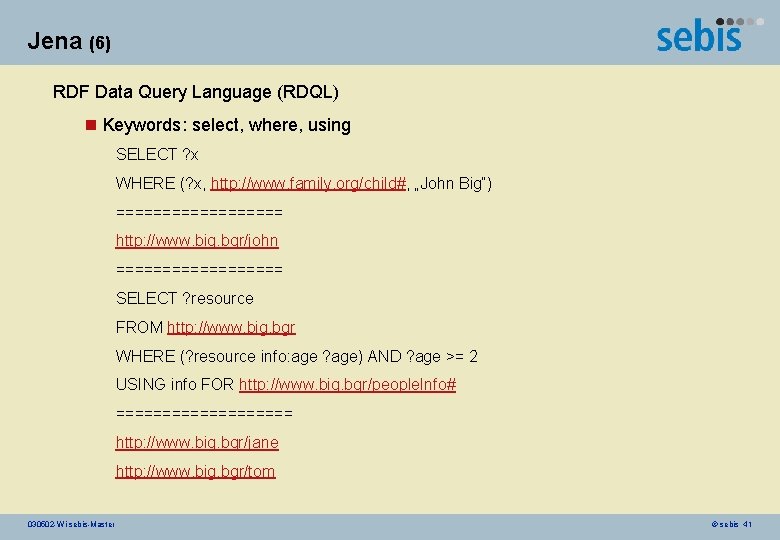Open the big.bgr/peopleInfo# link
The width and height of the screenshot is (780, 540).
[347, 384]
